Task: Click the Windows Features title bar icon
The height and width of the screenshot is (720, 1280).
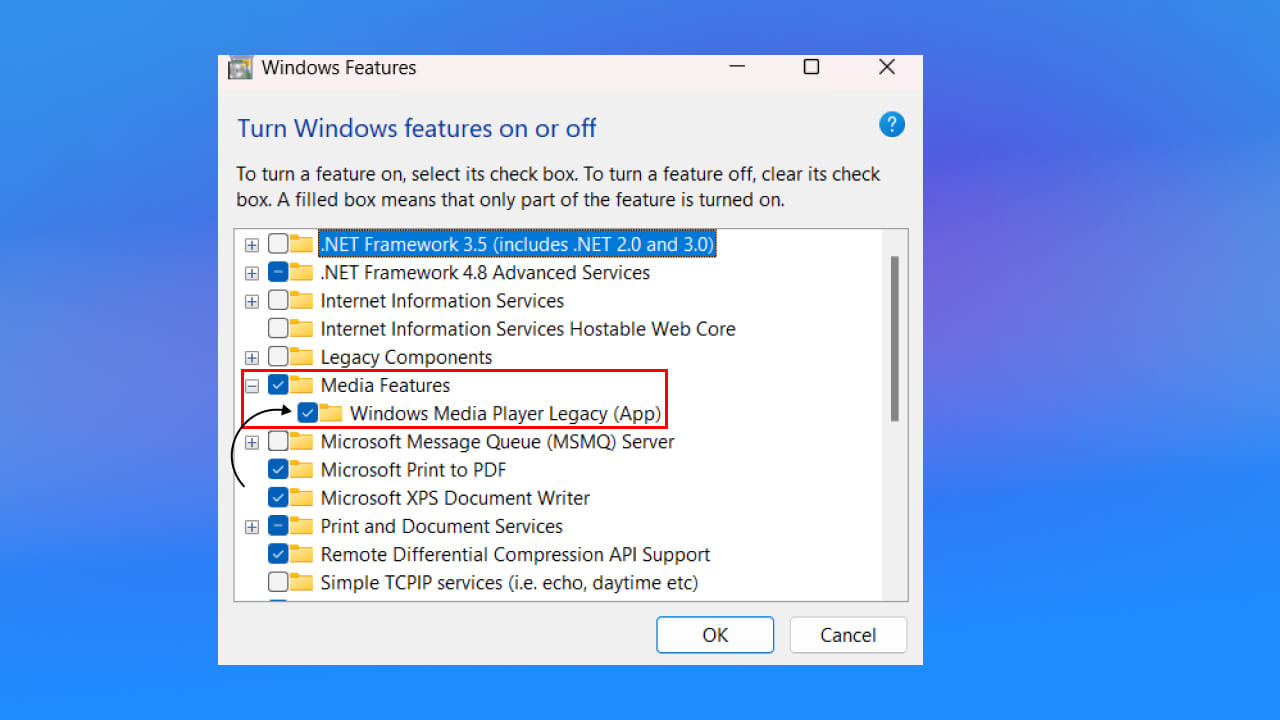Action: pos(240,68)
